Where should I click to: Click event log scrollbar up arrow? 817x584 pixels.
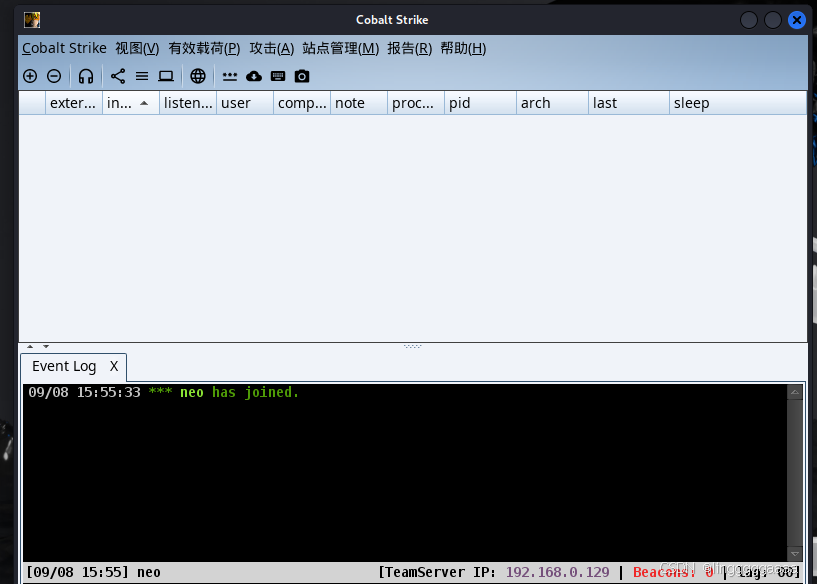[x=795, y=392]
